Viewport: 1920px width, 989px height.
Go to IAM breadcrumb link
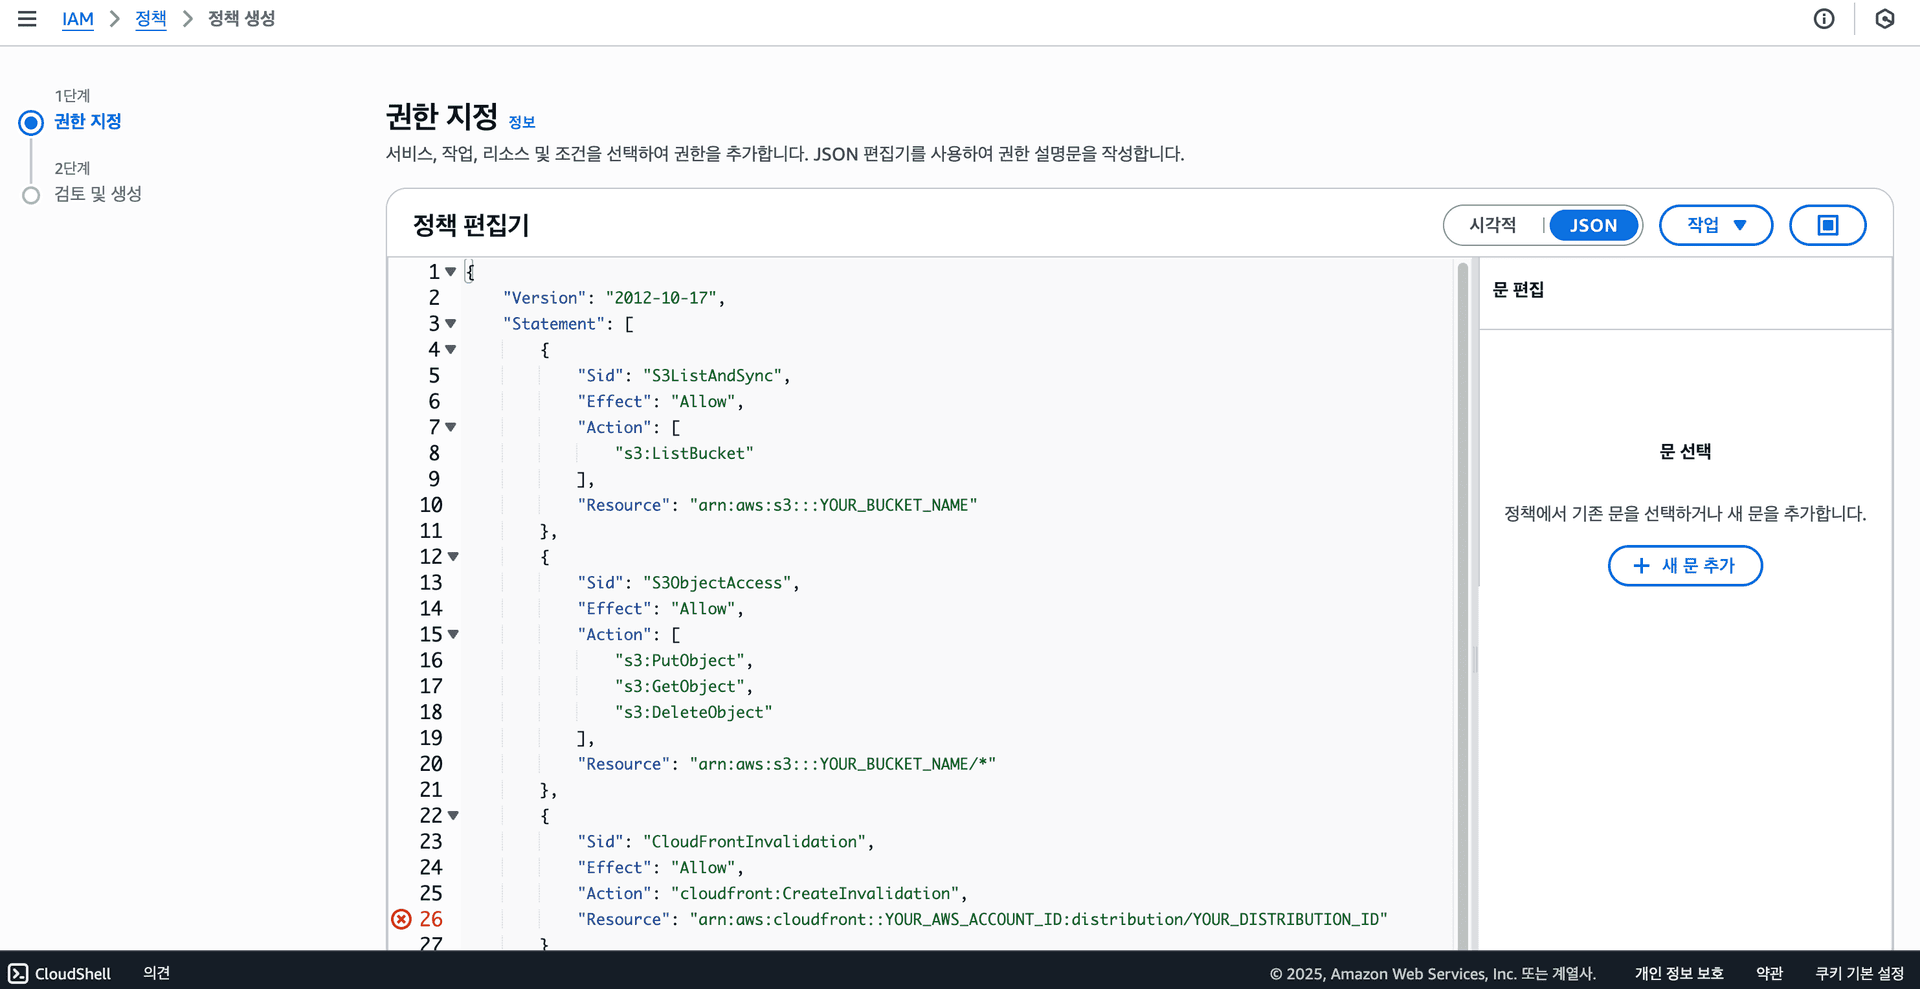click(x=77, y=19)
